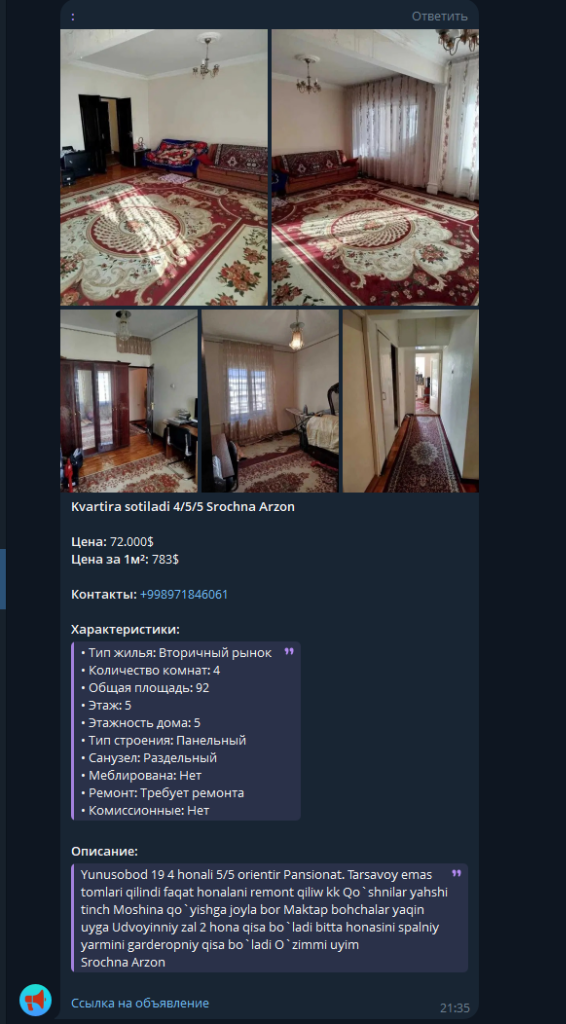Click the Тип жилья: Вторичный рынок line
This screenshot has width=566, height=1024.
[176, 653]
